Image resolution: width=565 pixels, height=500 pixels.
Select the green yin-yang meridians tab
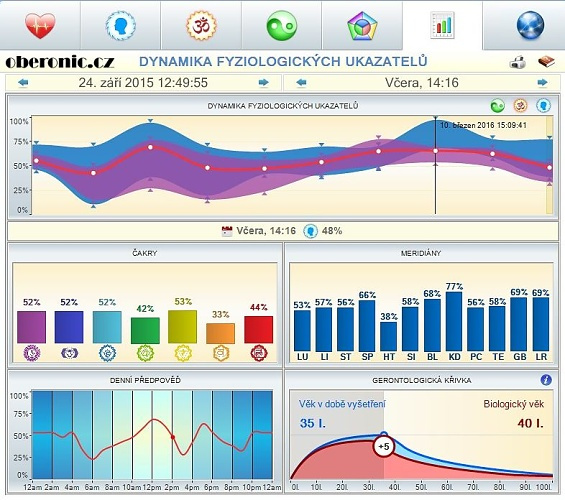(282, 26)
